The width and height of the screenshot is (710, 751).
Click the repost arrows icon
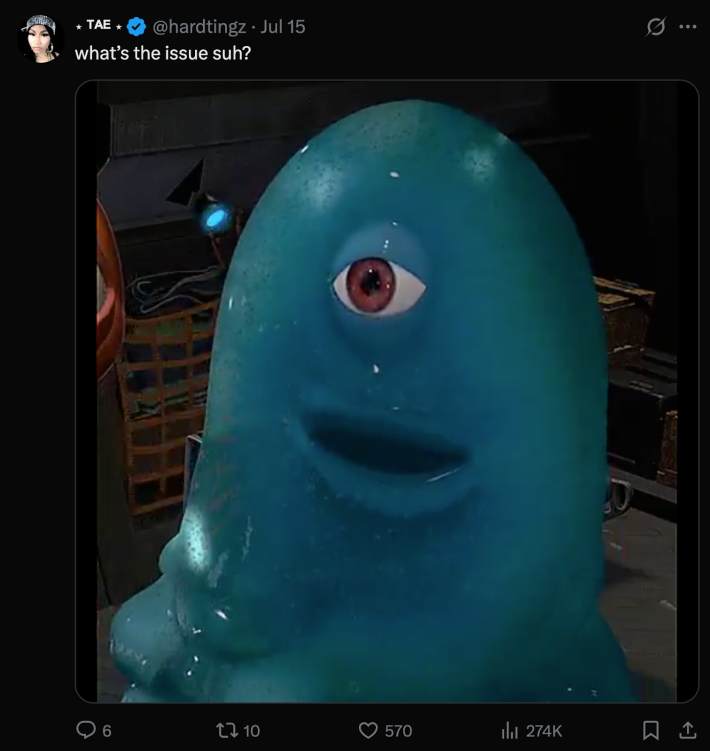click(x=227, y=731)
